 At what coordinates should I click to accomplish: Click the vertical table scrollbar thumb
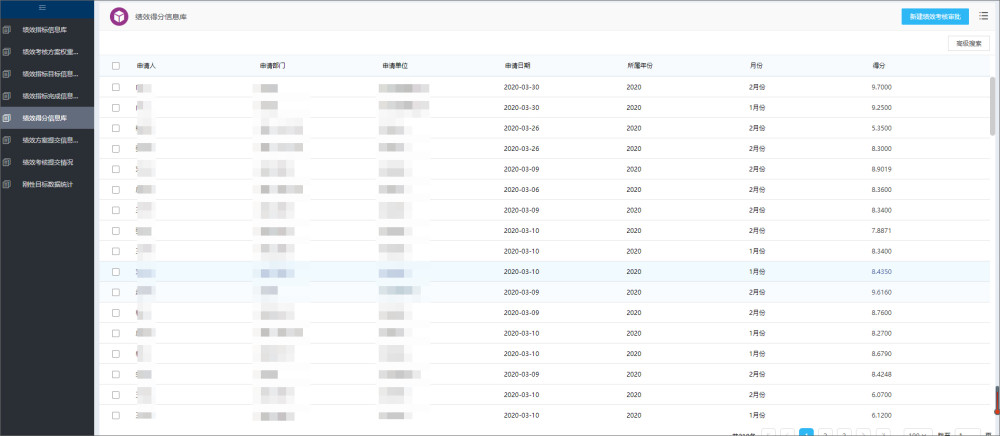click(x=992, y=106)
